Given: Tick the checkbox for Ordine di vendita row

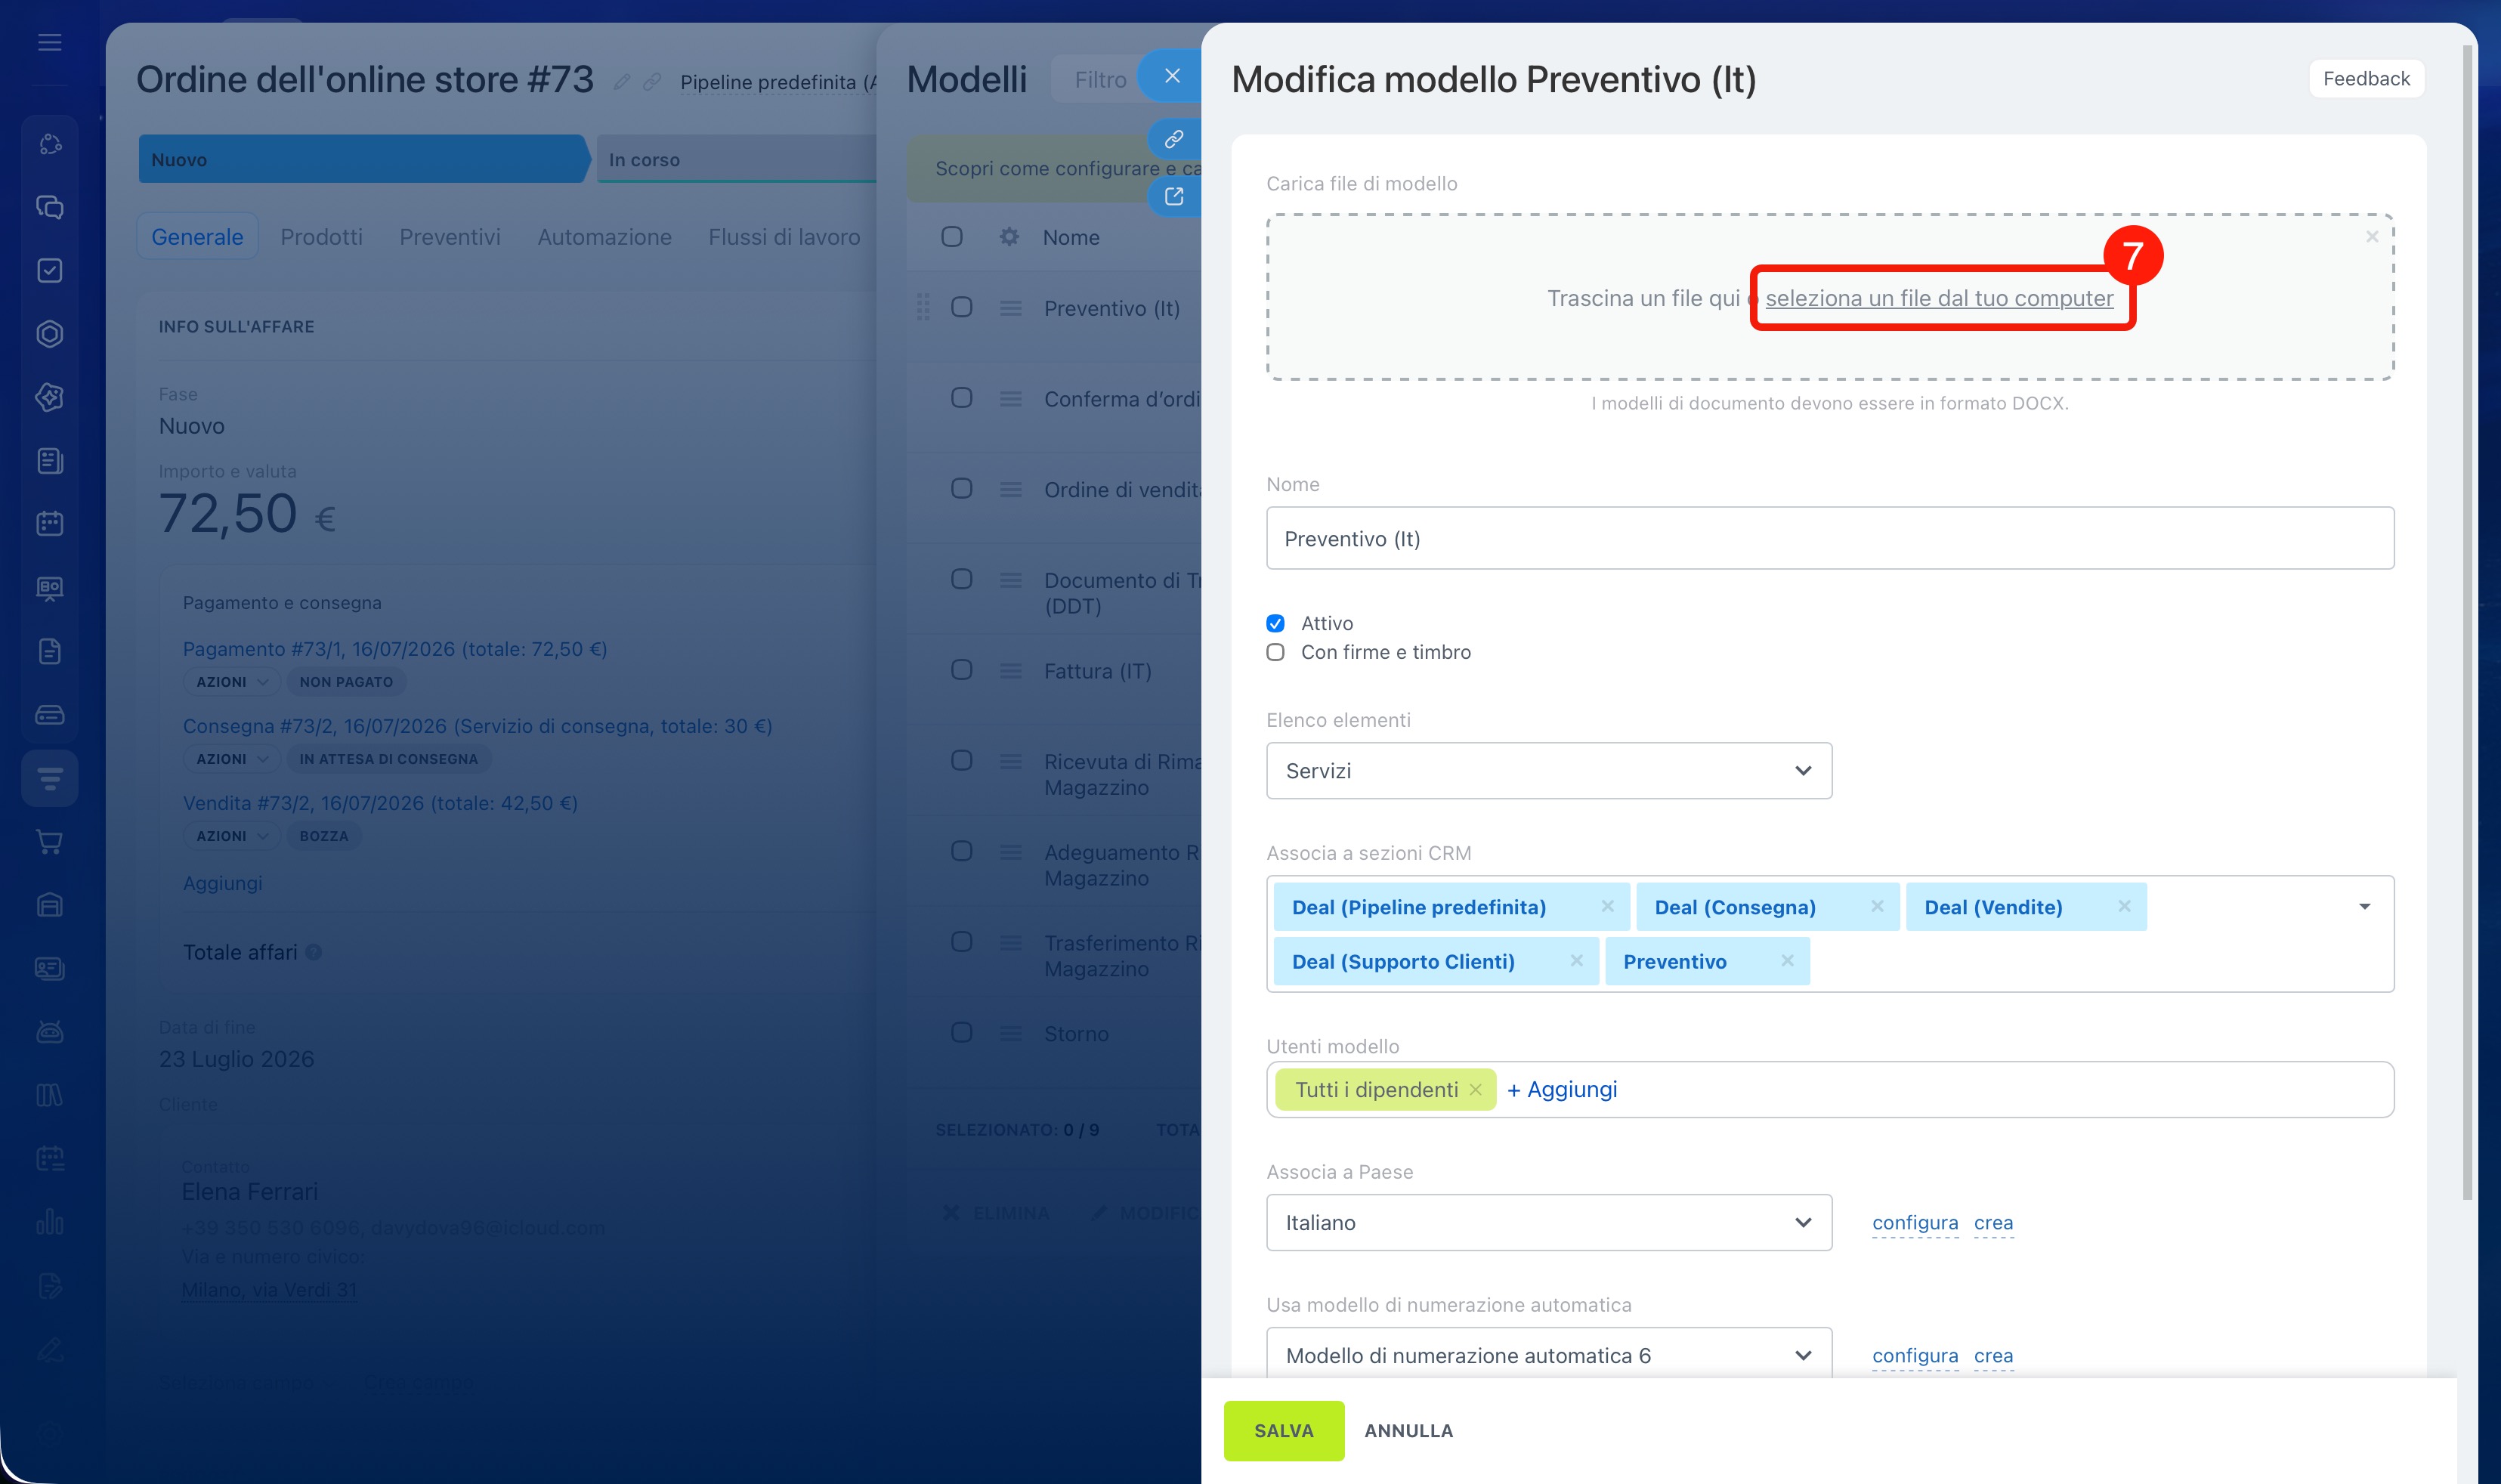Looking at the screenshot, I should click(961, 489).
